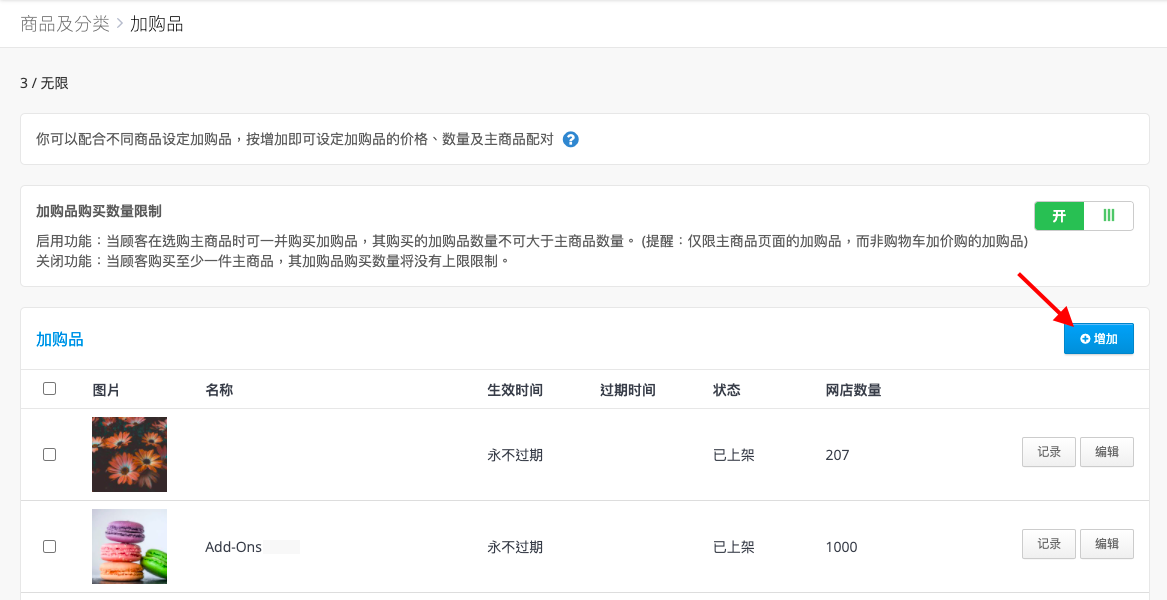Click the 生效时间 column header
Screen dimensions: 1167x600
[515, 389]
